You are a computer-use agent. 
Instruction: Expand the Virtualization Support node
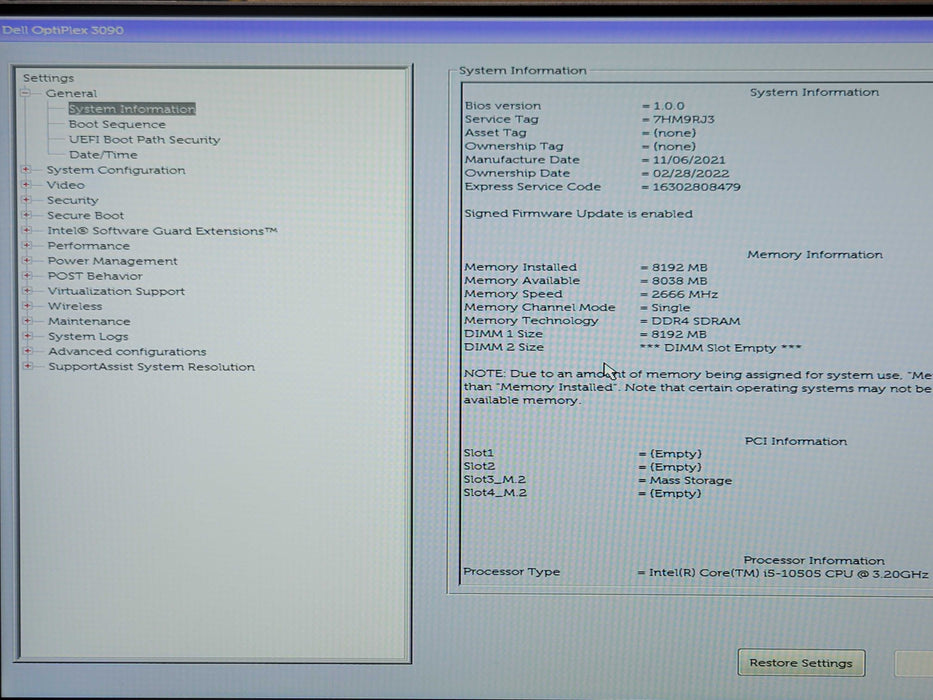click(x=27, y=290)
